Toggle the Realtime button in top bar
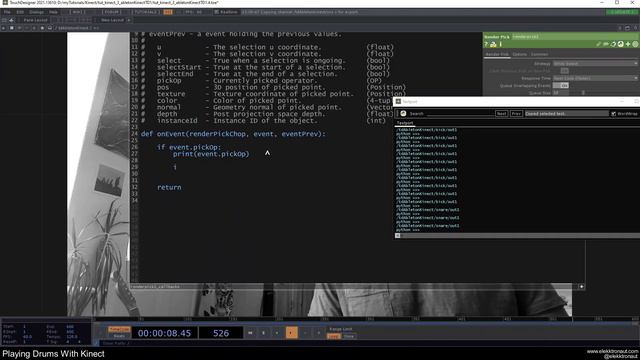The height and width of the screenshot is (360, 640). 226,12
